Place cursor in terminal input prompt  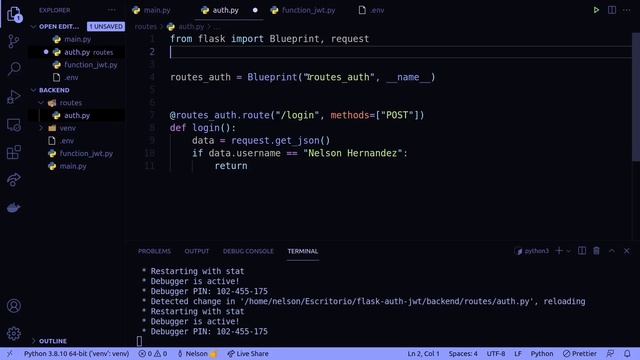coord(140,340)
